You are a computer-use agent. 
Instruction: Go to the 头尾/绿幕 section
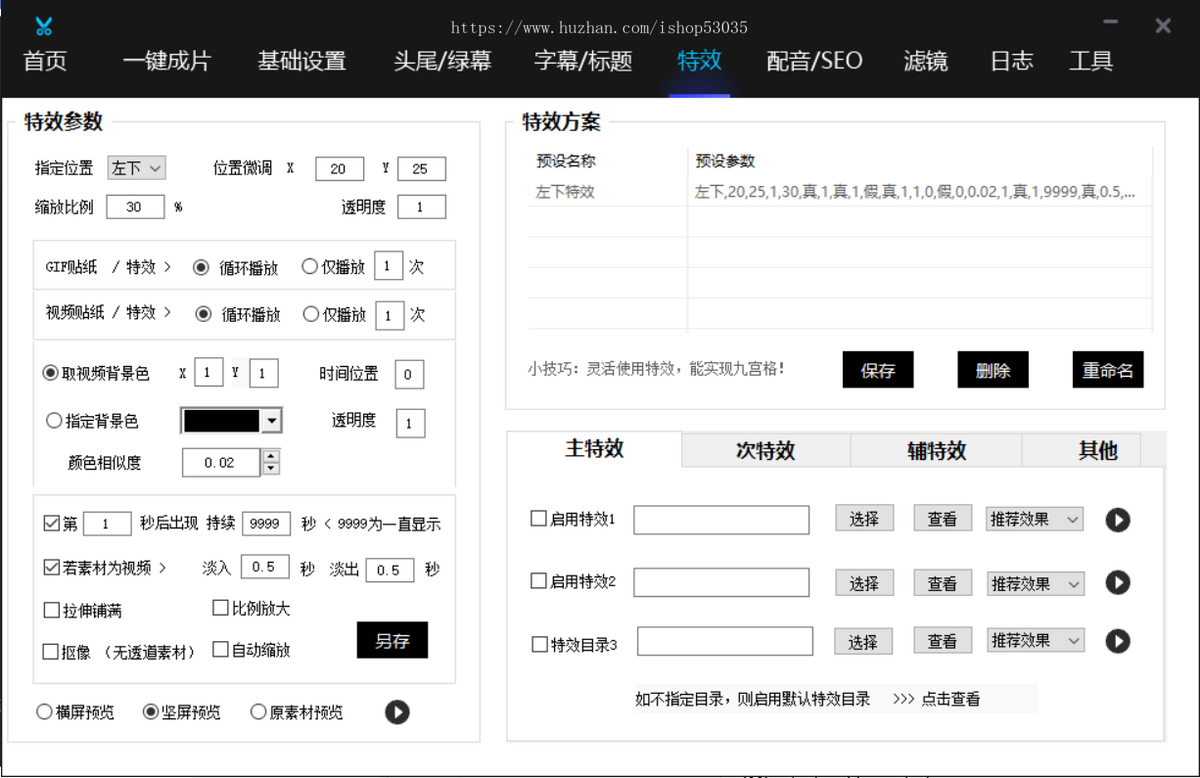pos(443,61)
